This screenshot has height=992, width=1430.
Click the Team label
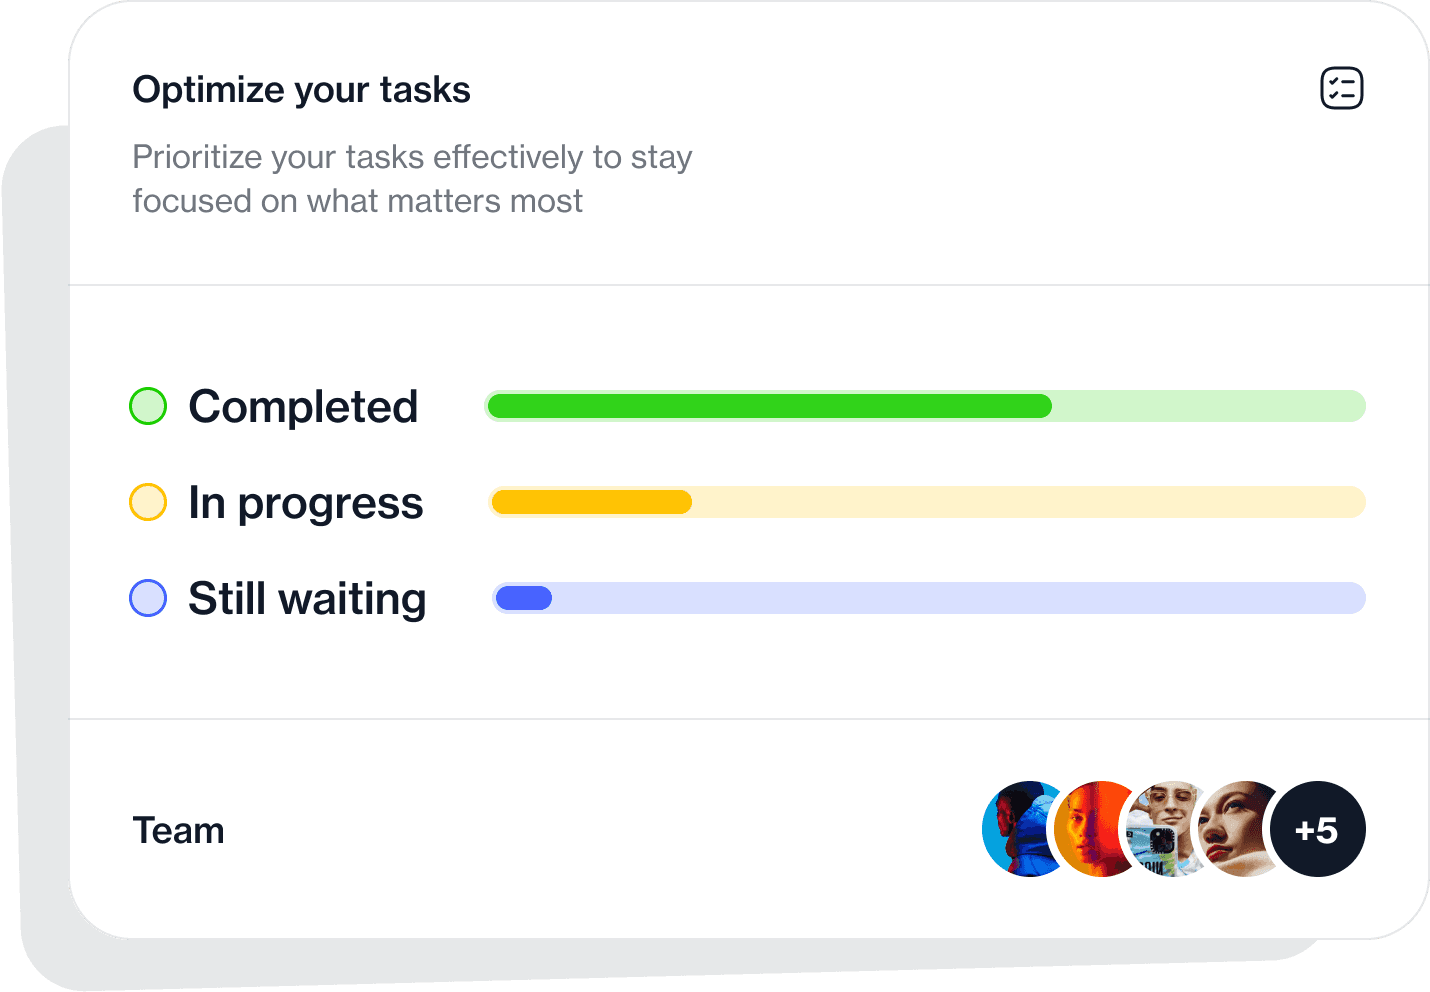[x=179, y=830]
